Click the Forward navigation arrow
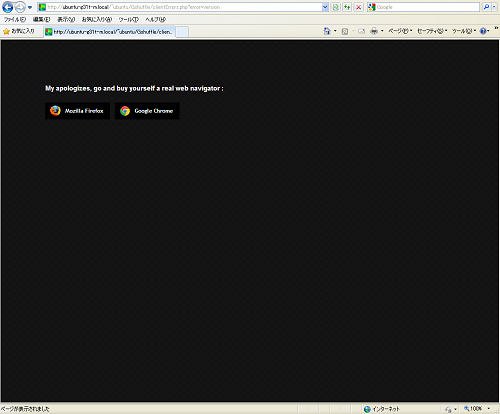 pos(20,7)
